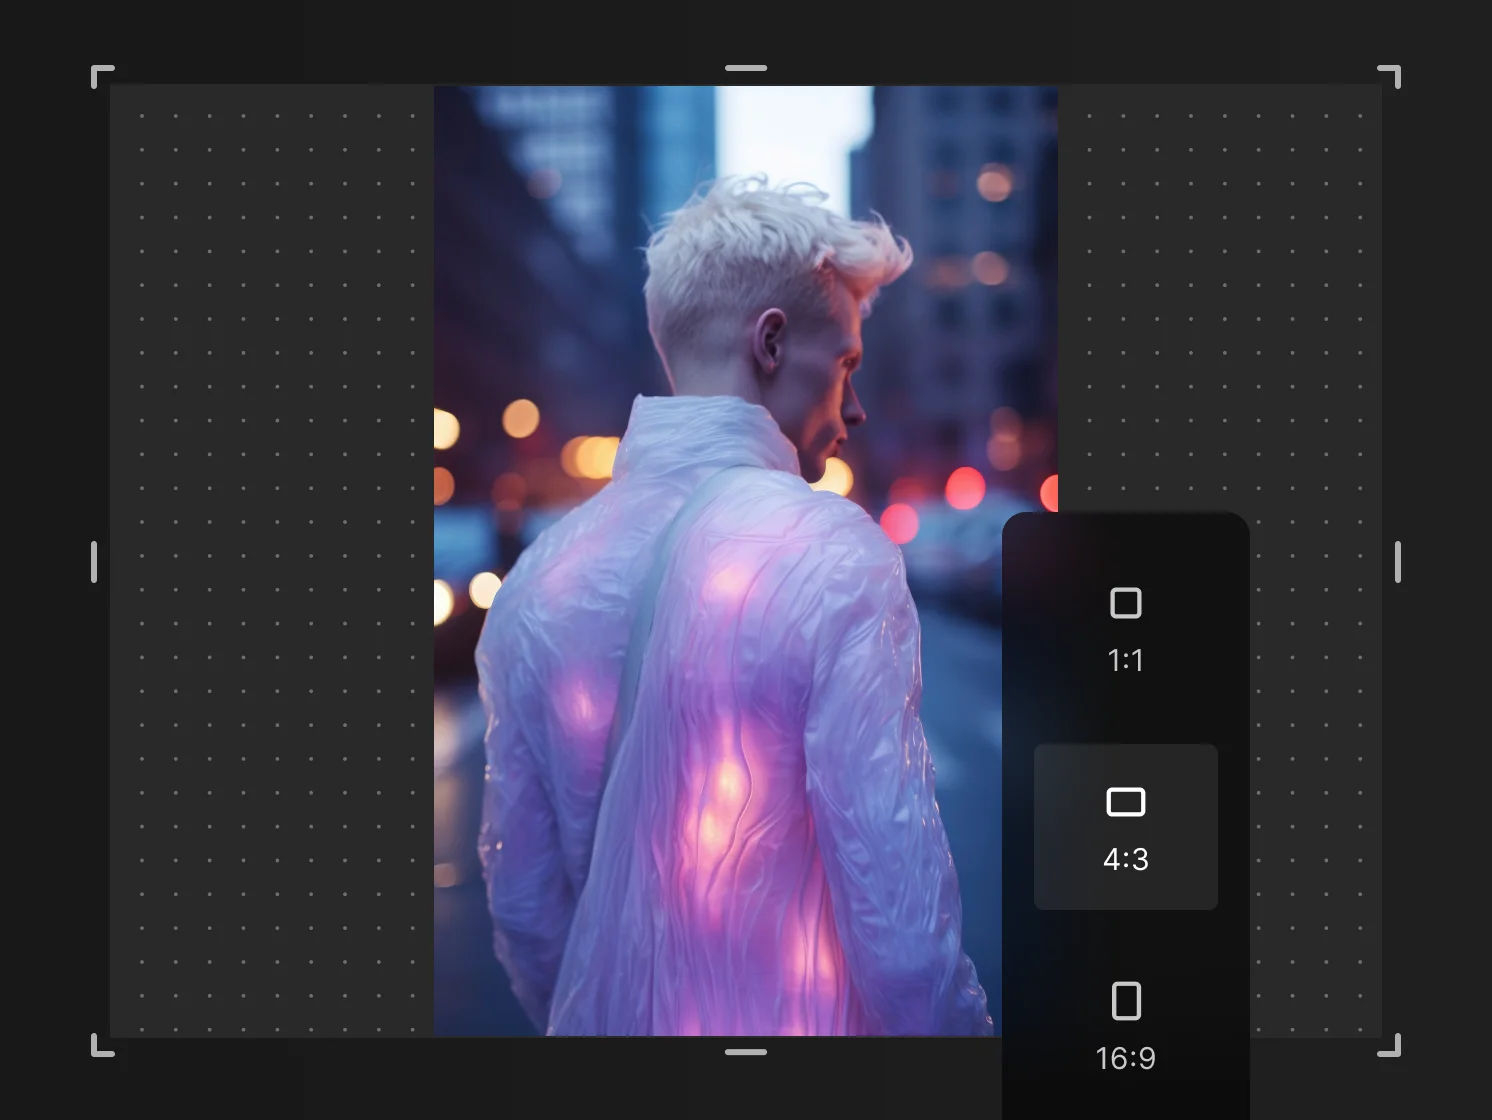
Task: Click the top-center crop handle bar
Action: (x=745, y=66)
